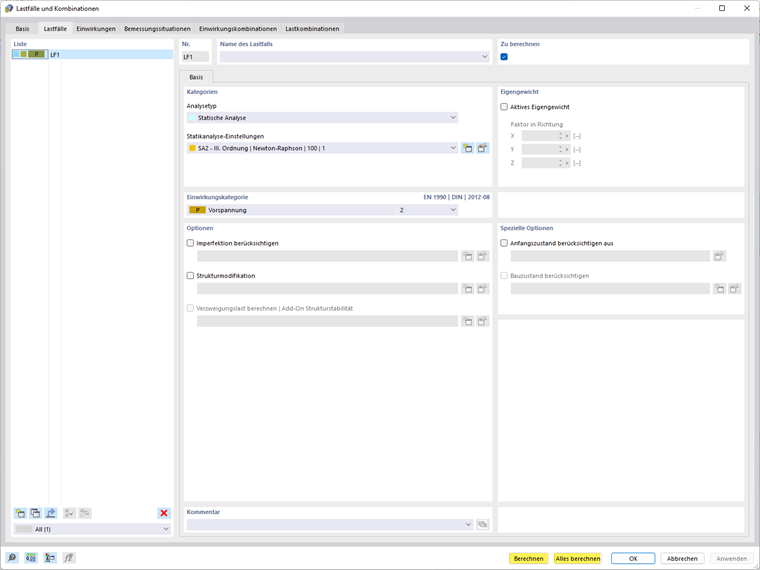Viewport: 760px width, 570px height.
Task: Click edit imperfection case icon
Action: (482, 256)
